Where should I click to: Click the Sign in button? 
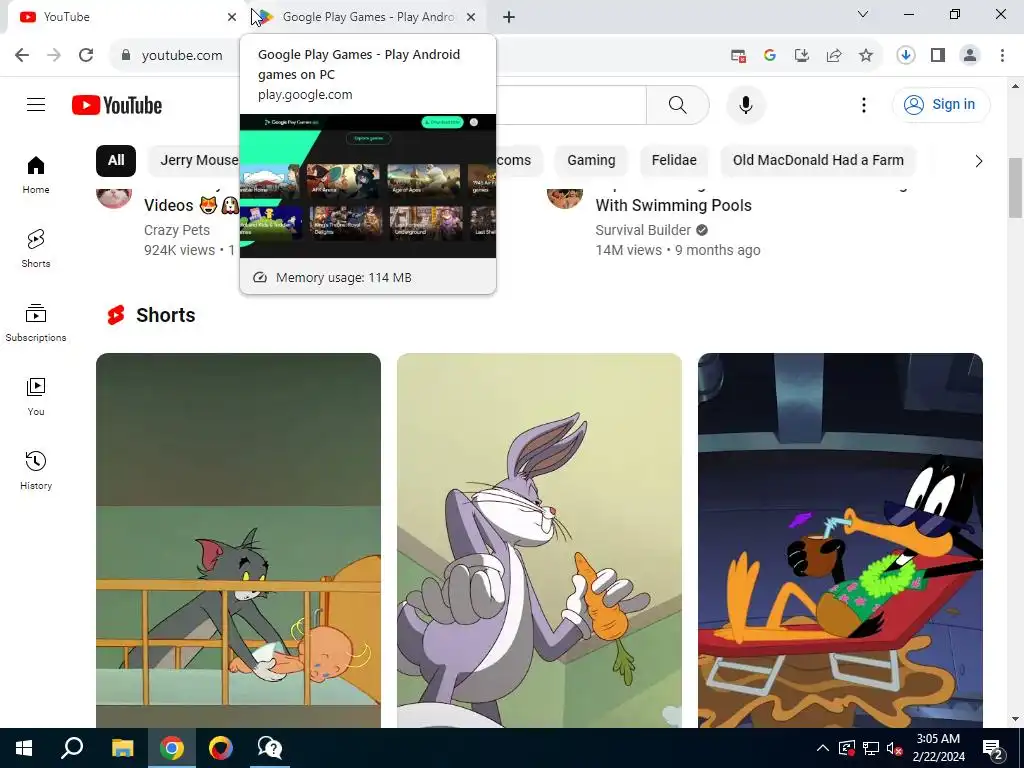[940, 104]
